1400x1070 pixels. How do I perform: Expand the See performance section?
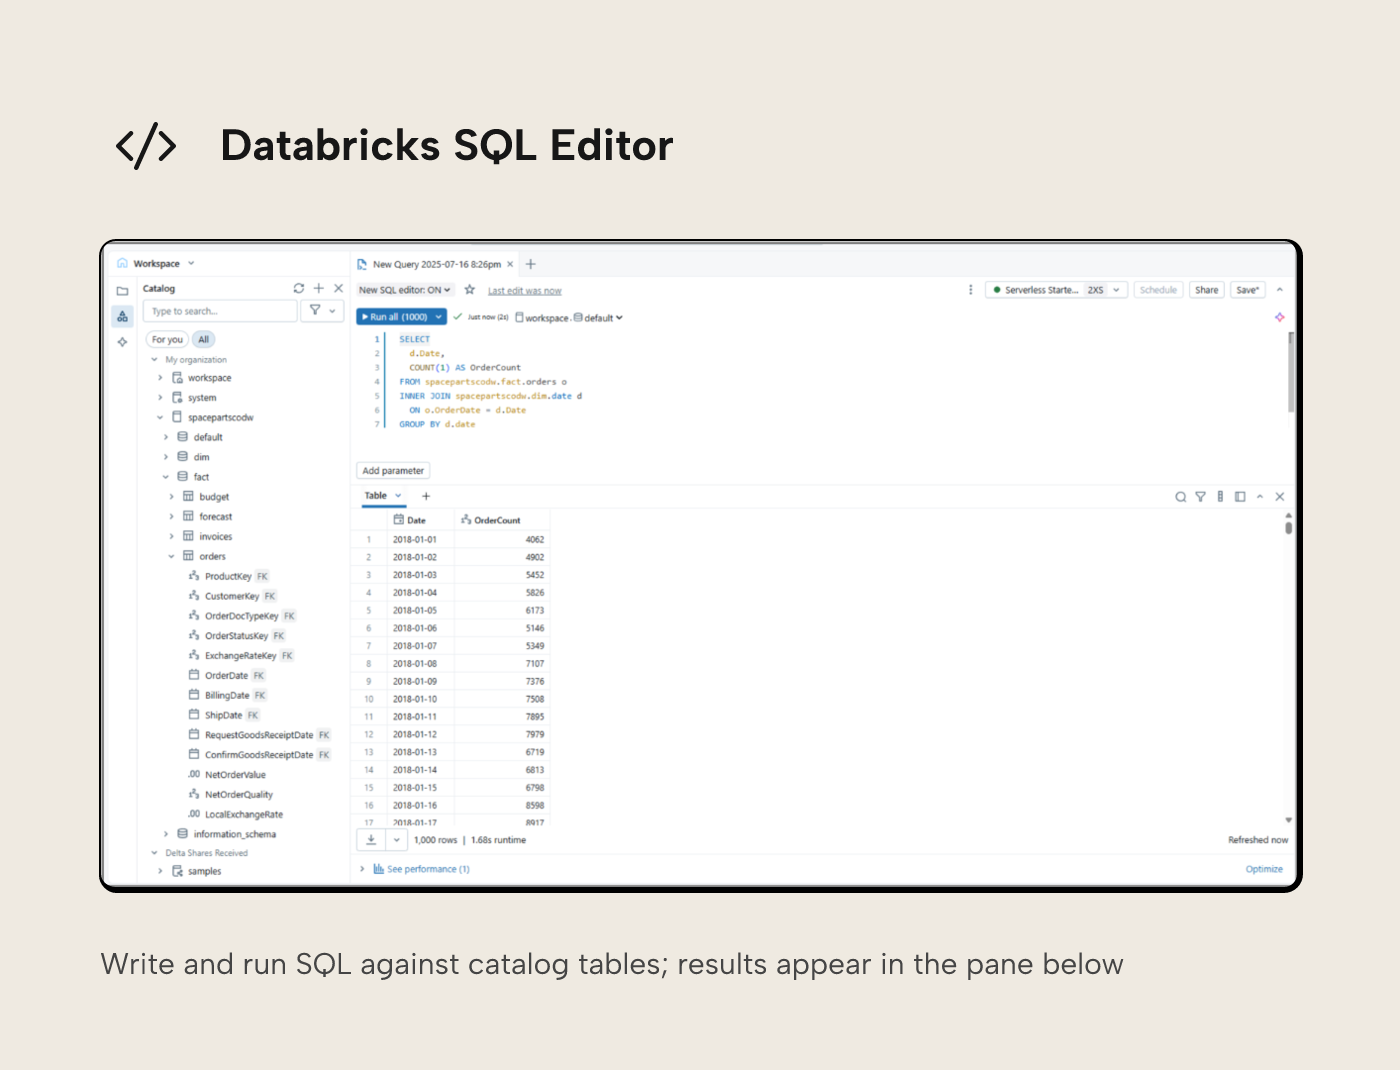point(362,869)
